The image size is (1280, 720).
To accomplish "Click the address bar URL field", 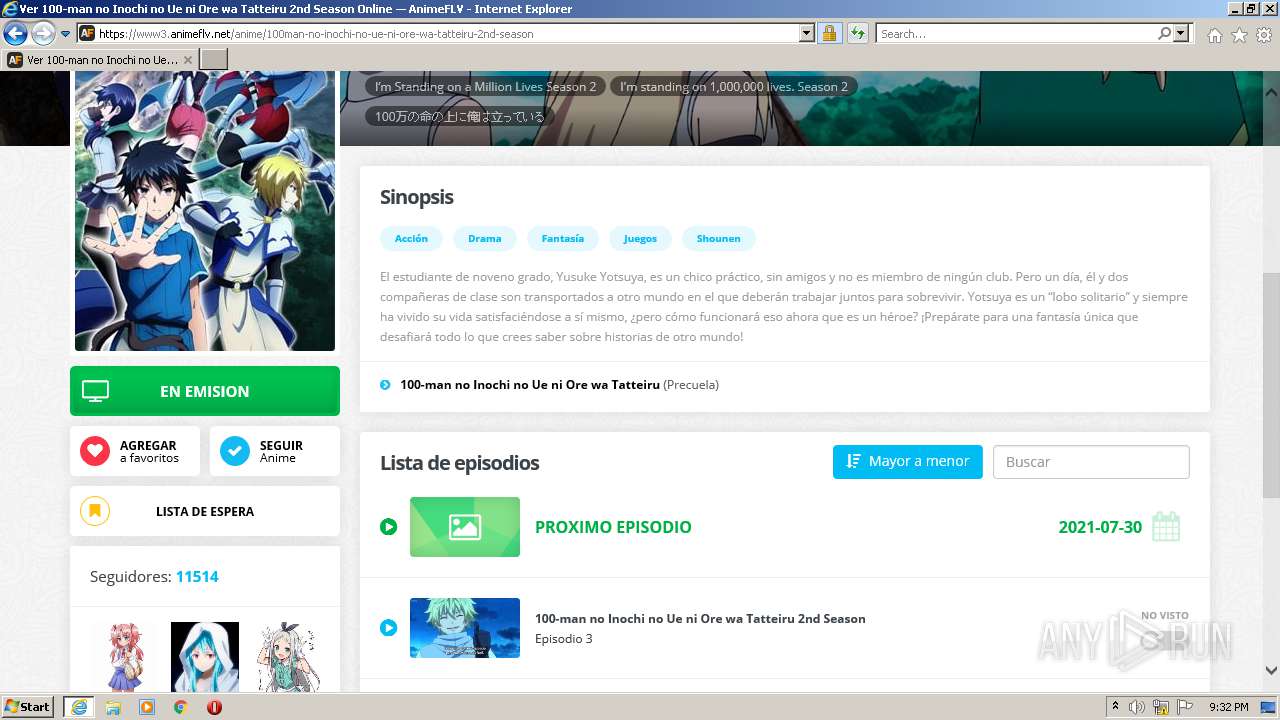I will click(x=447, y=33).
